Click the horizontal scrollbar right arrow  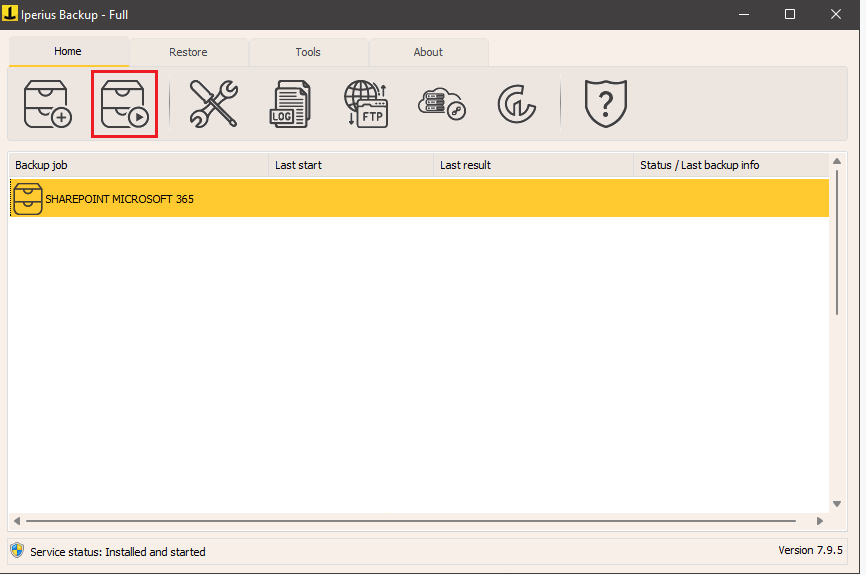click(x=820, y=521)
